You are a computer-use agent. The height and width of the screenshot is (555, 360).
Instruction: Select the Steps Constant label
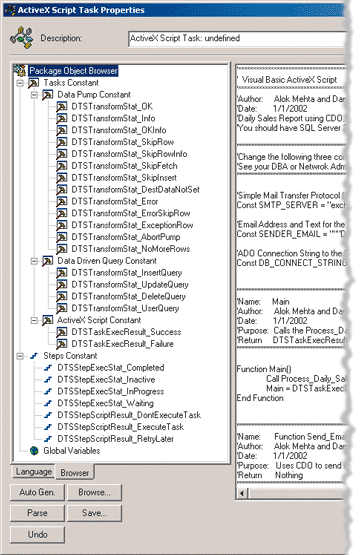point(70,356)
